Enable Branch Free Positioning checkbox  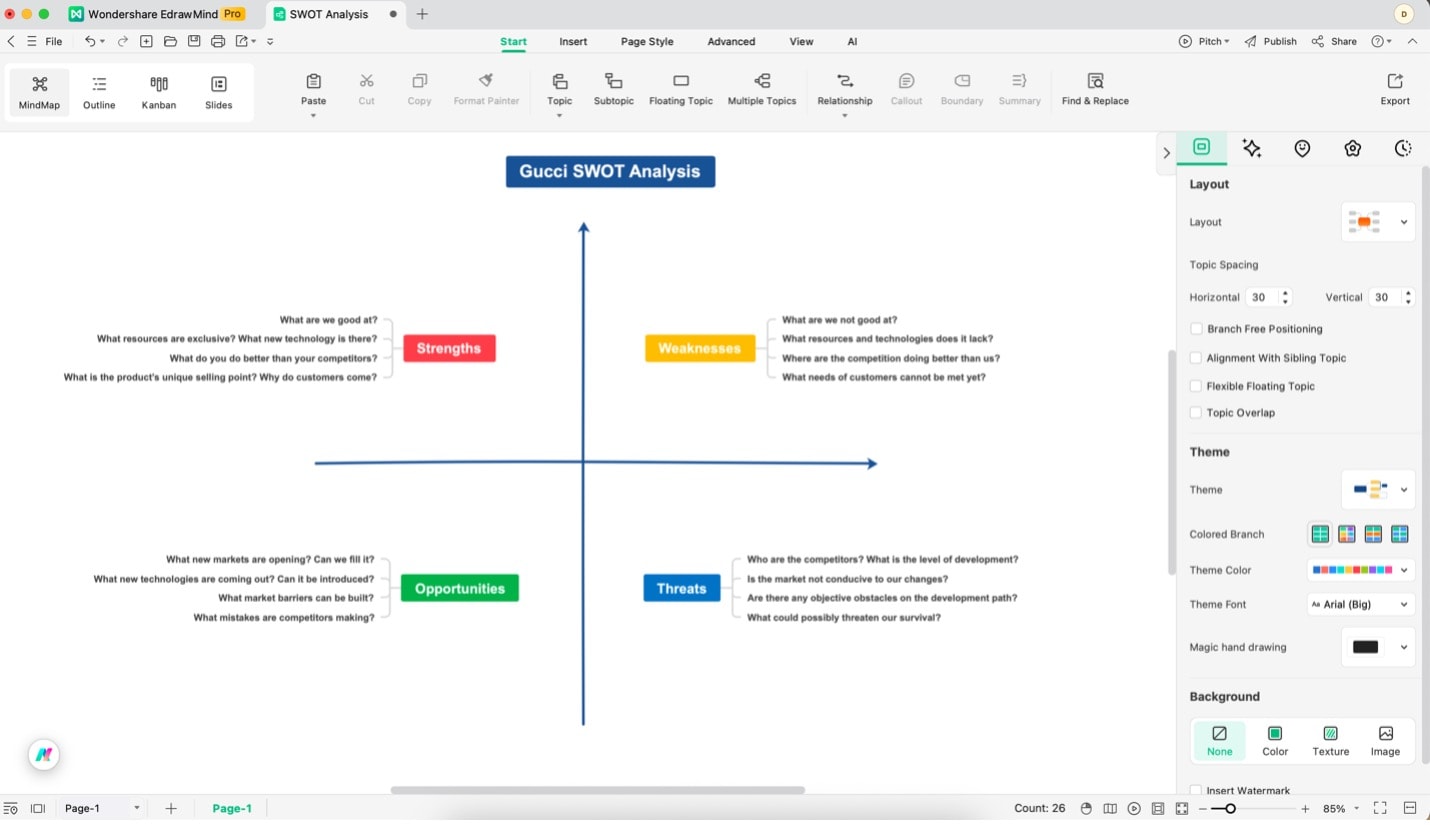[x=1196, y=329]
